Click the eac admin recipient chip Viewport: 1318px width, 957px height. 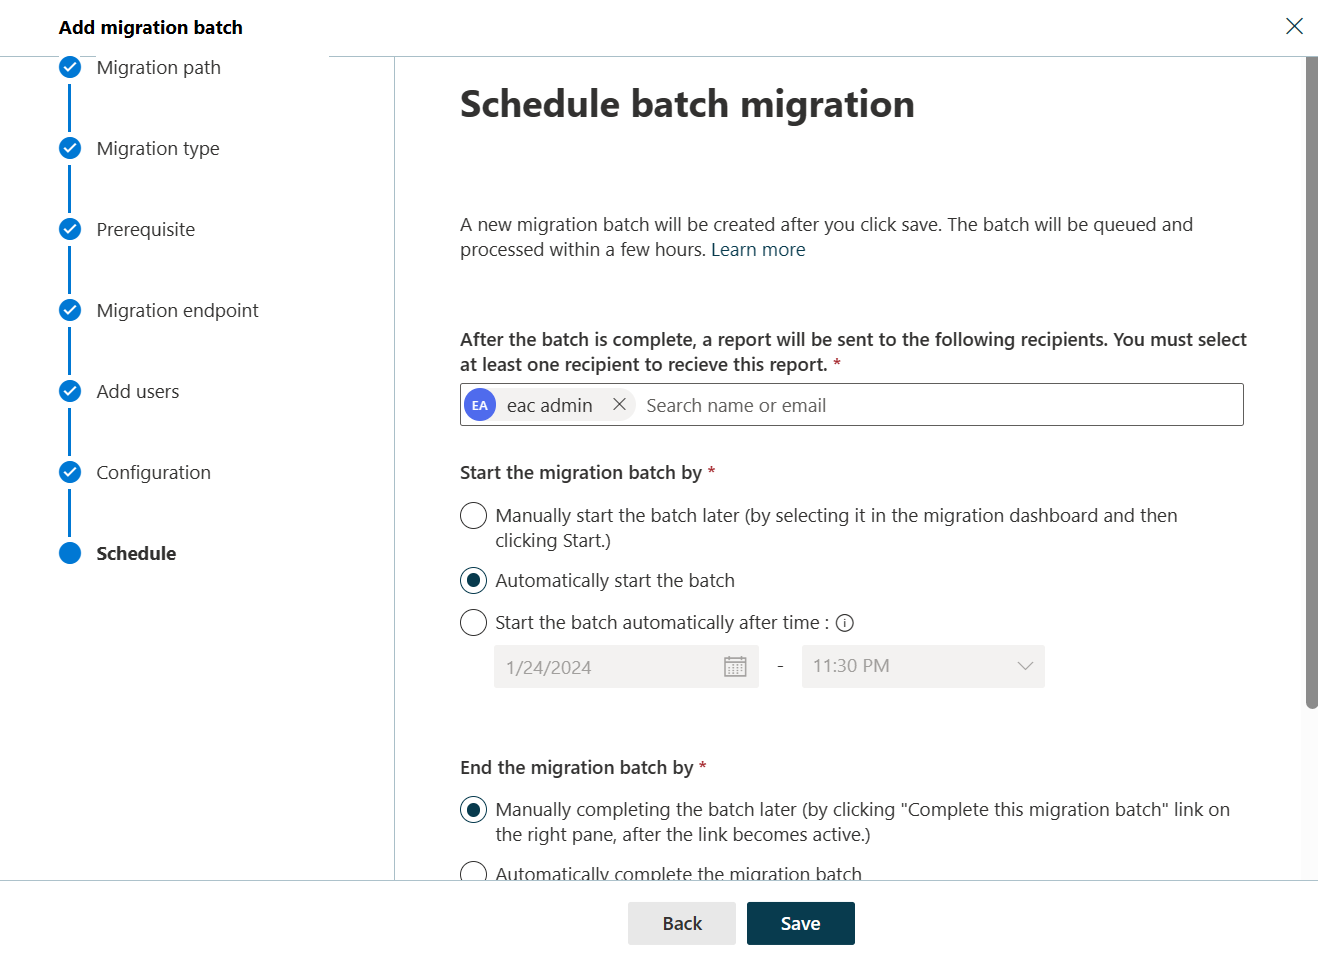click(x=550, y=405)
